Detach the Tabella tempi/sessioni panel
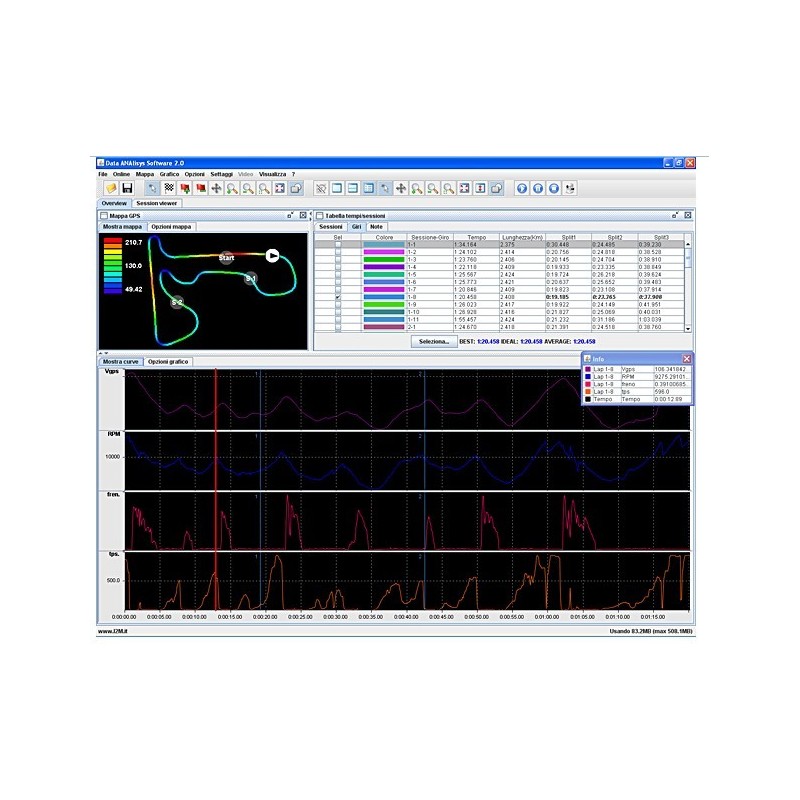Image resolution: width=800 pixels, height=800 pixels. click(x=676, y=215)
